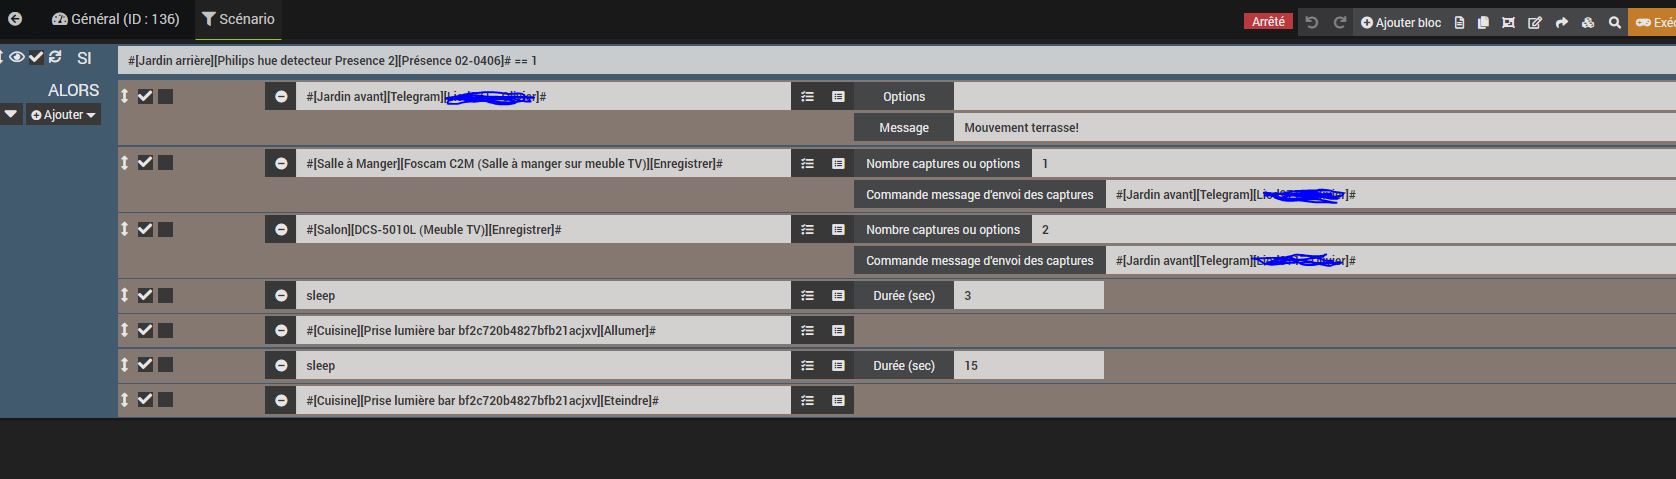Click the repeat icon next to SI
Screen dimensions: 1676x479
click(x=55, y=58)
